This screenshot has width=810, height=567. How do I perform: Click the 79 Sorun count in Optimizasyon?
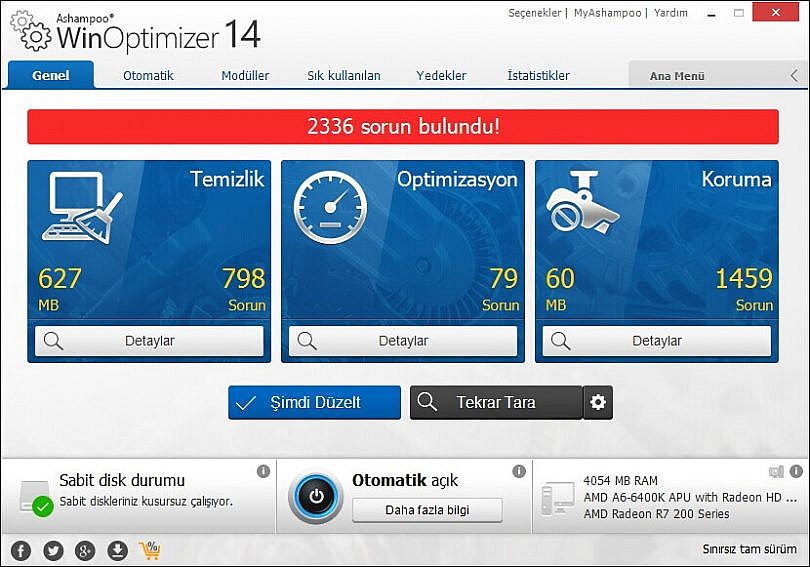501,288
